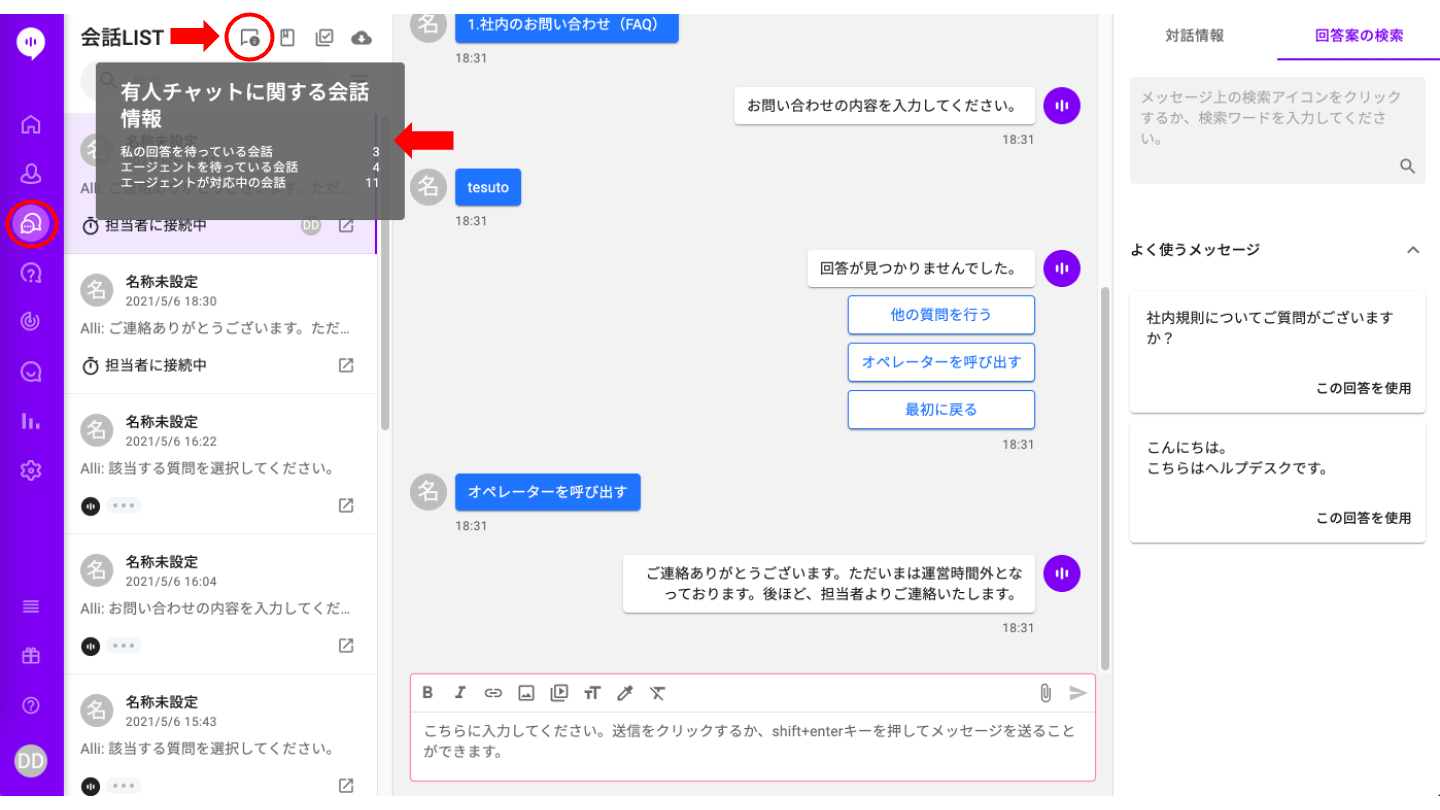
Task: Send the message with the send arrow
Action: (x=1078, y=692)
